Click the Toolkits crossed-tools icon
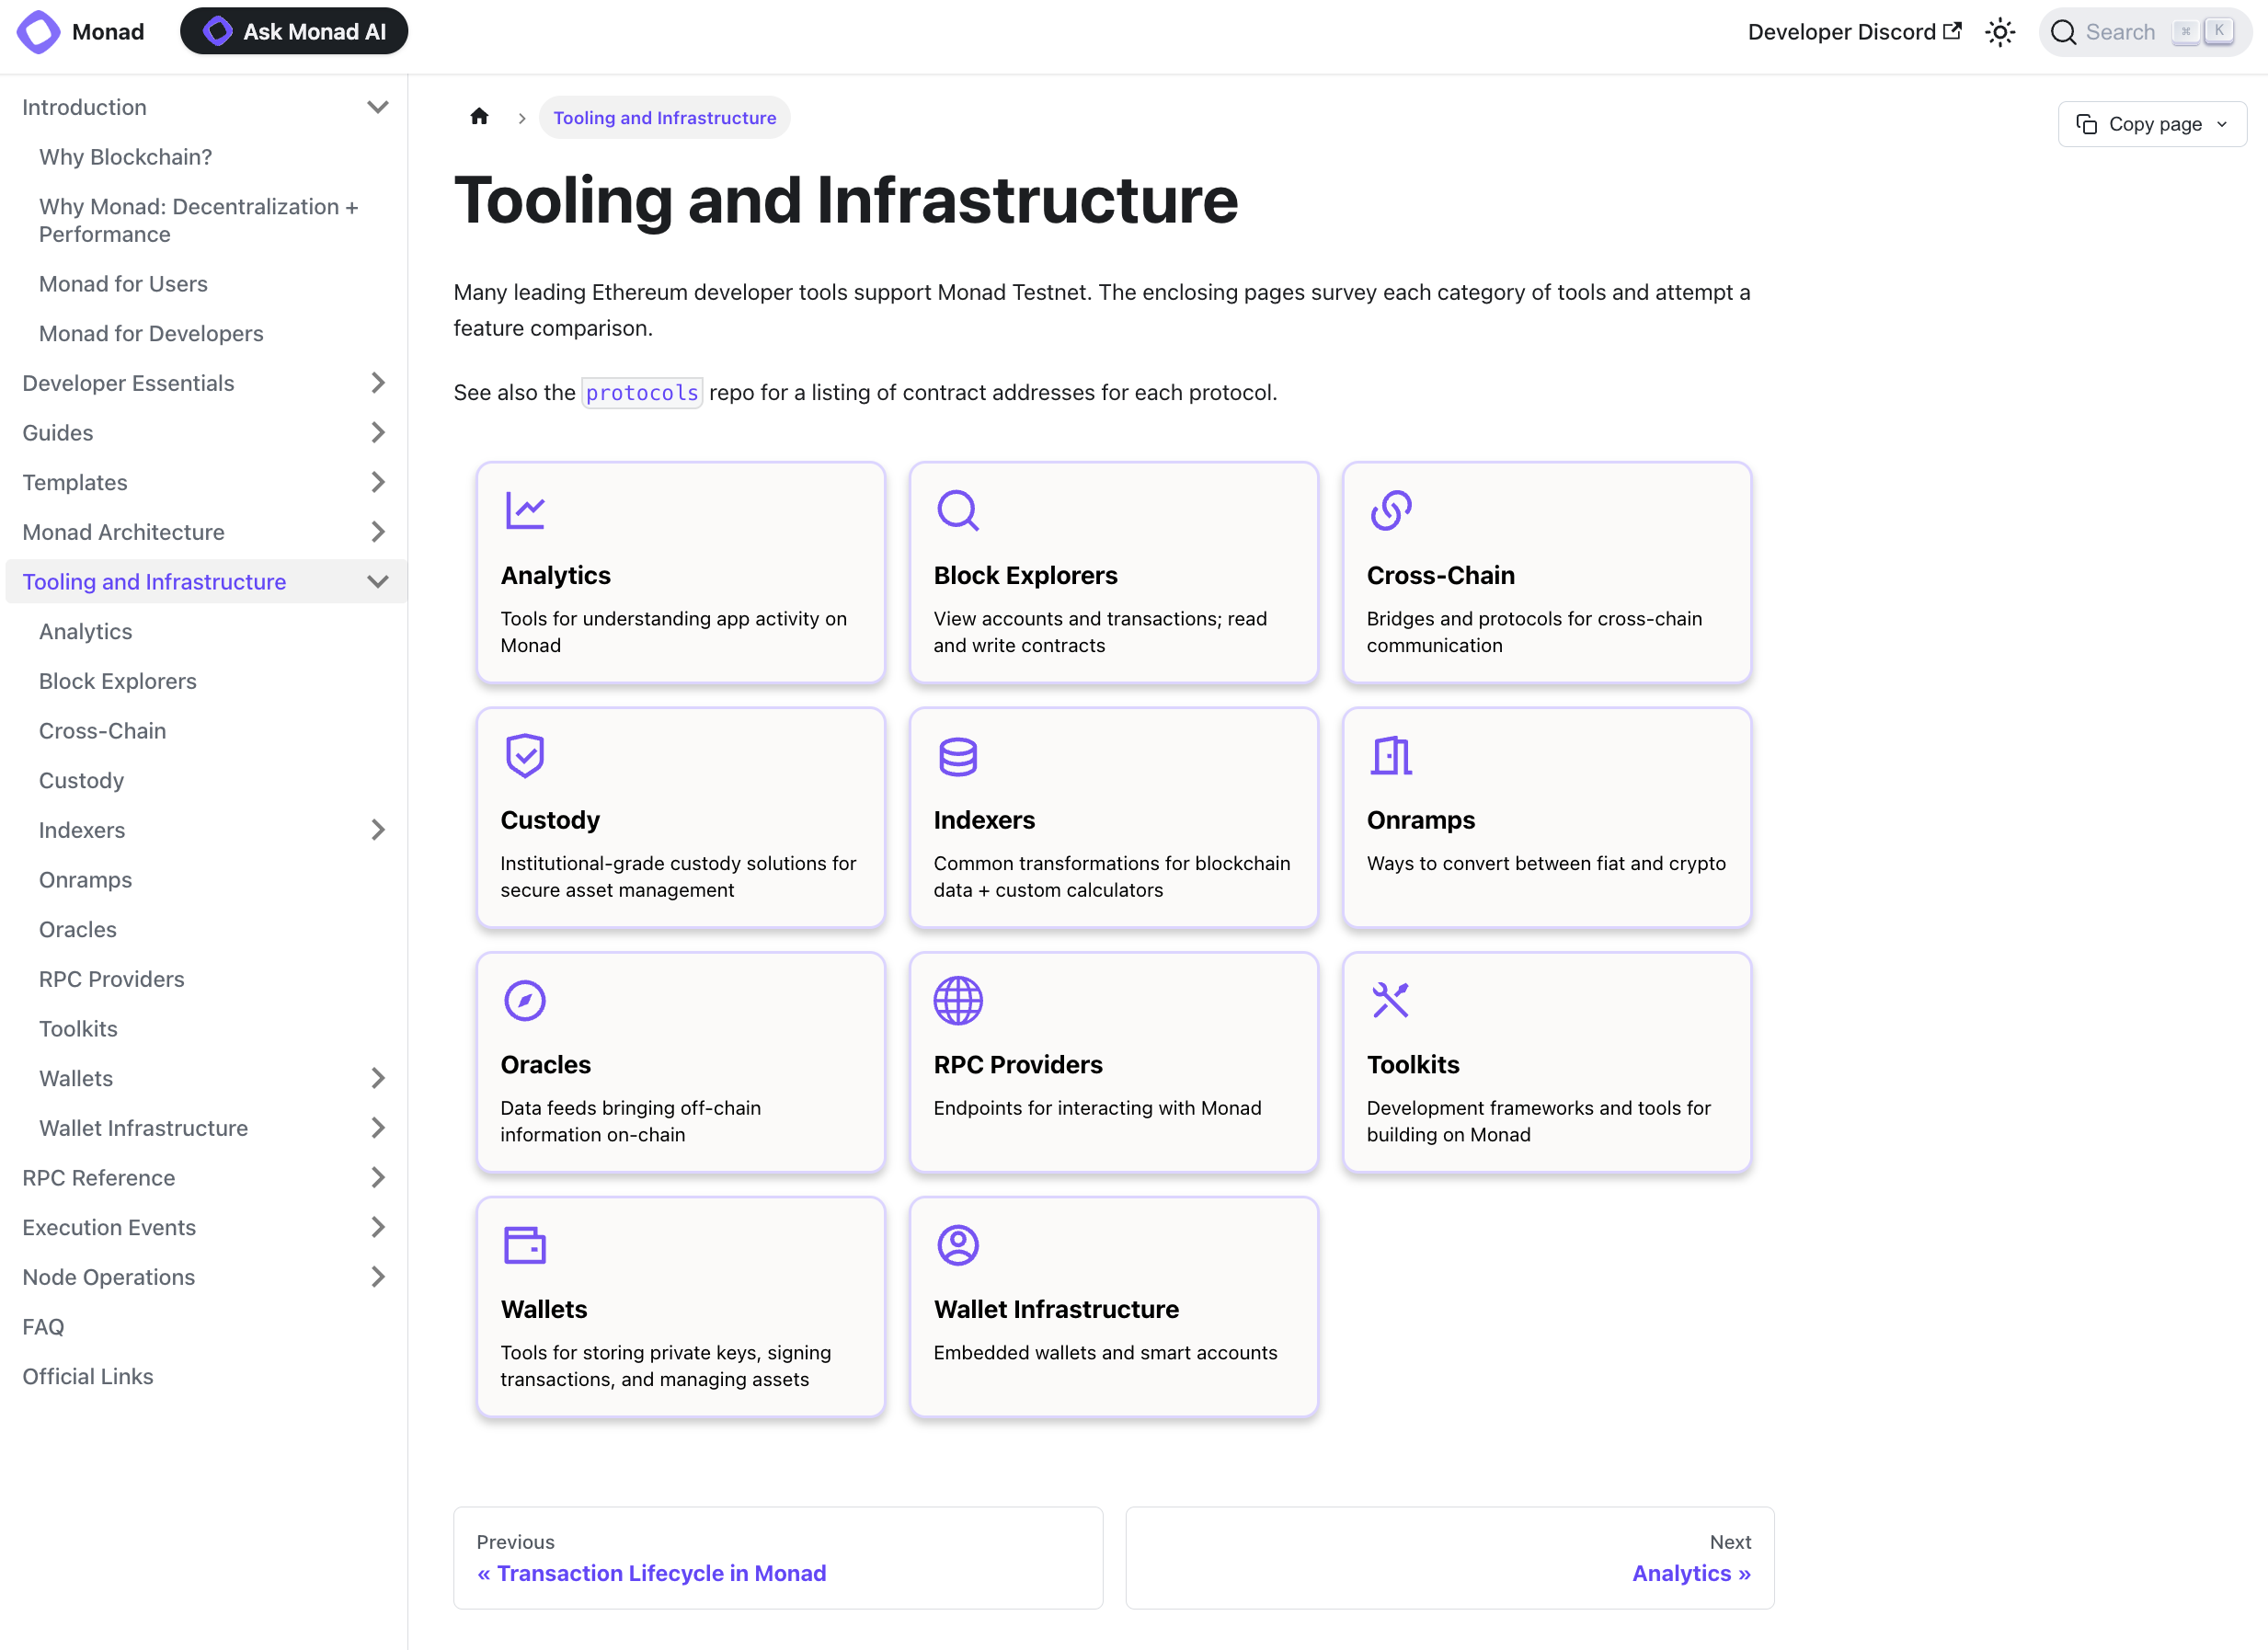Image resolution: width=2268 pixels, height=1650 pixels. pos(1391,1000)
